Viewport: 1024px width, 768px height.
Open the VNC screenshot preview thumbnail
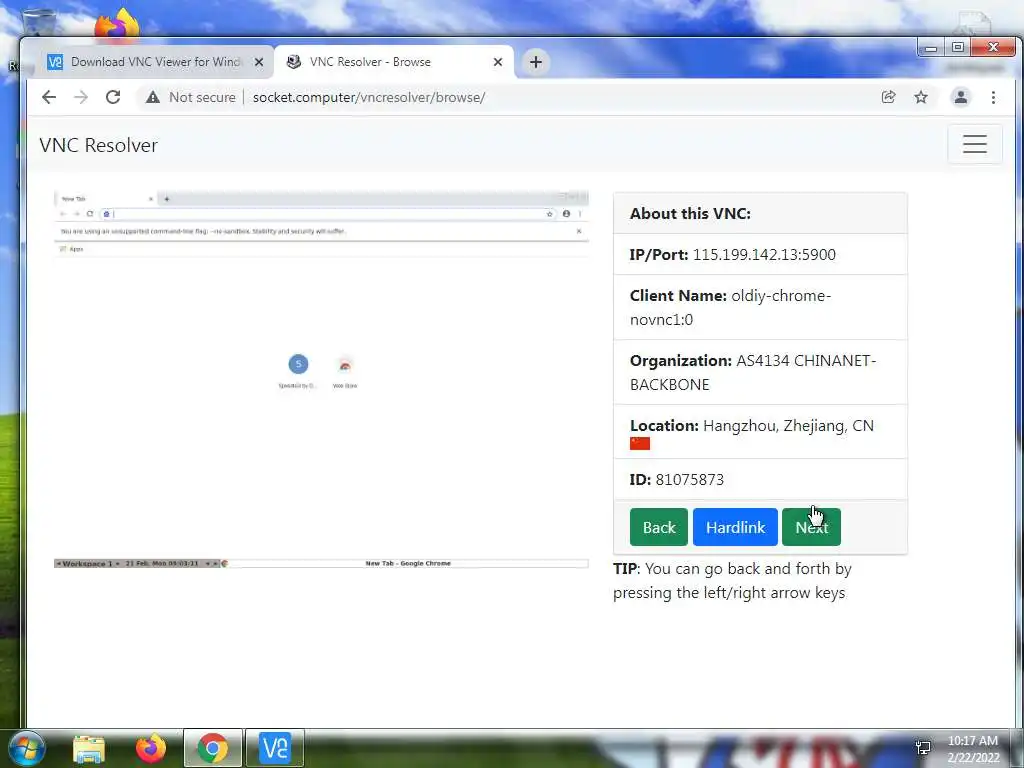click(x=321, y=379)
